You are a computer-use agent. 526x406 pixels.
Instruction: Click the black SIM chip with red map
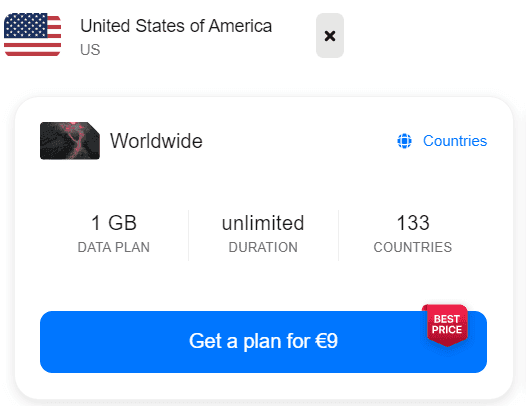pos(70,141)
